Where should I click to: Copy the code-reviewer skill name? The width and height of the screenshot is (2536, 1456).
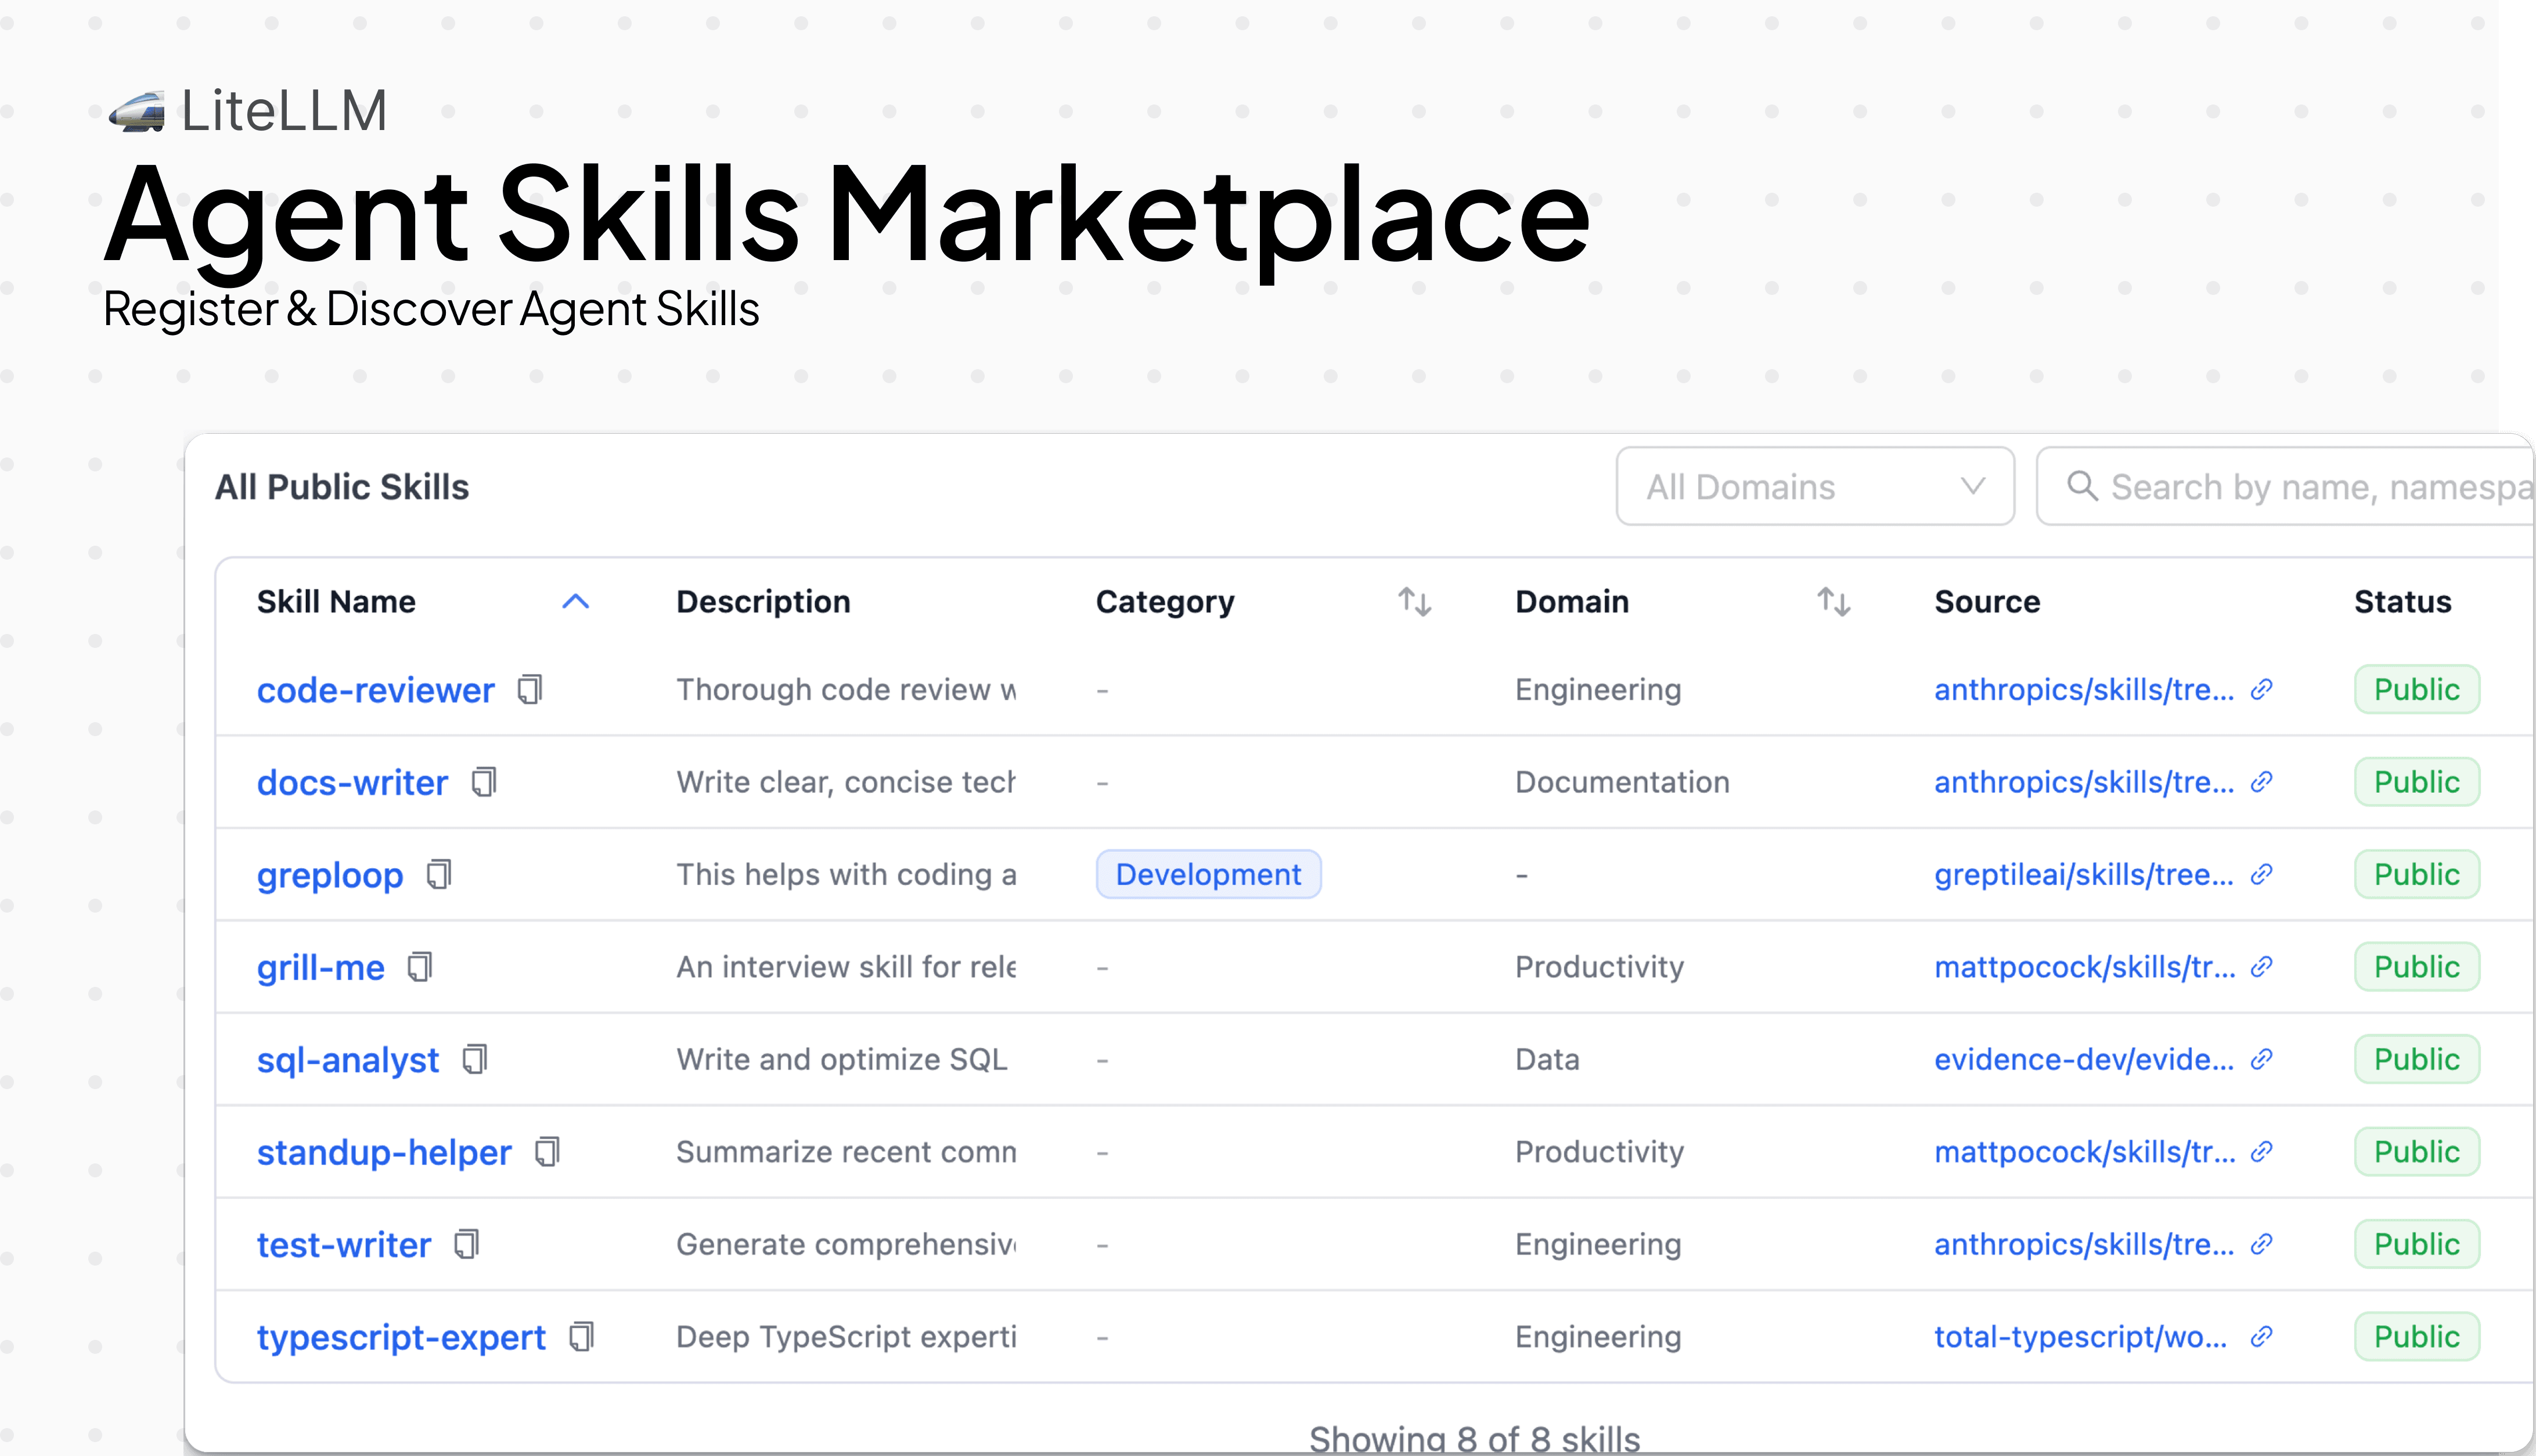pyautogui.click(x=529, y=689)
